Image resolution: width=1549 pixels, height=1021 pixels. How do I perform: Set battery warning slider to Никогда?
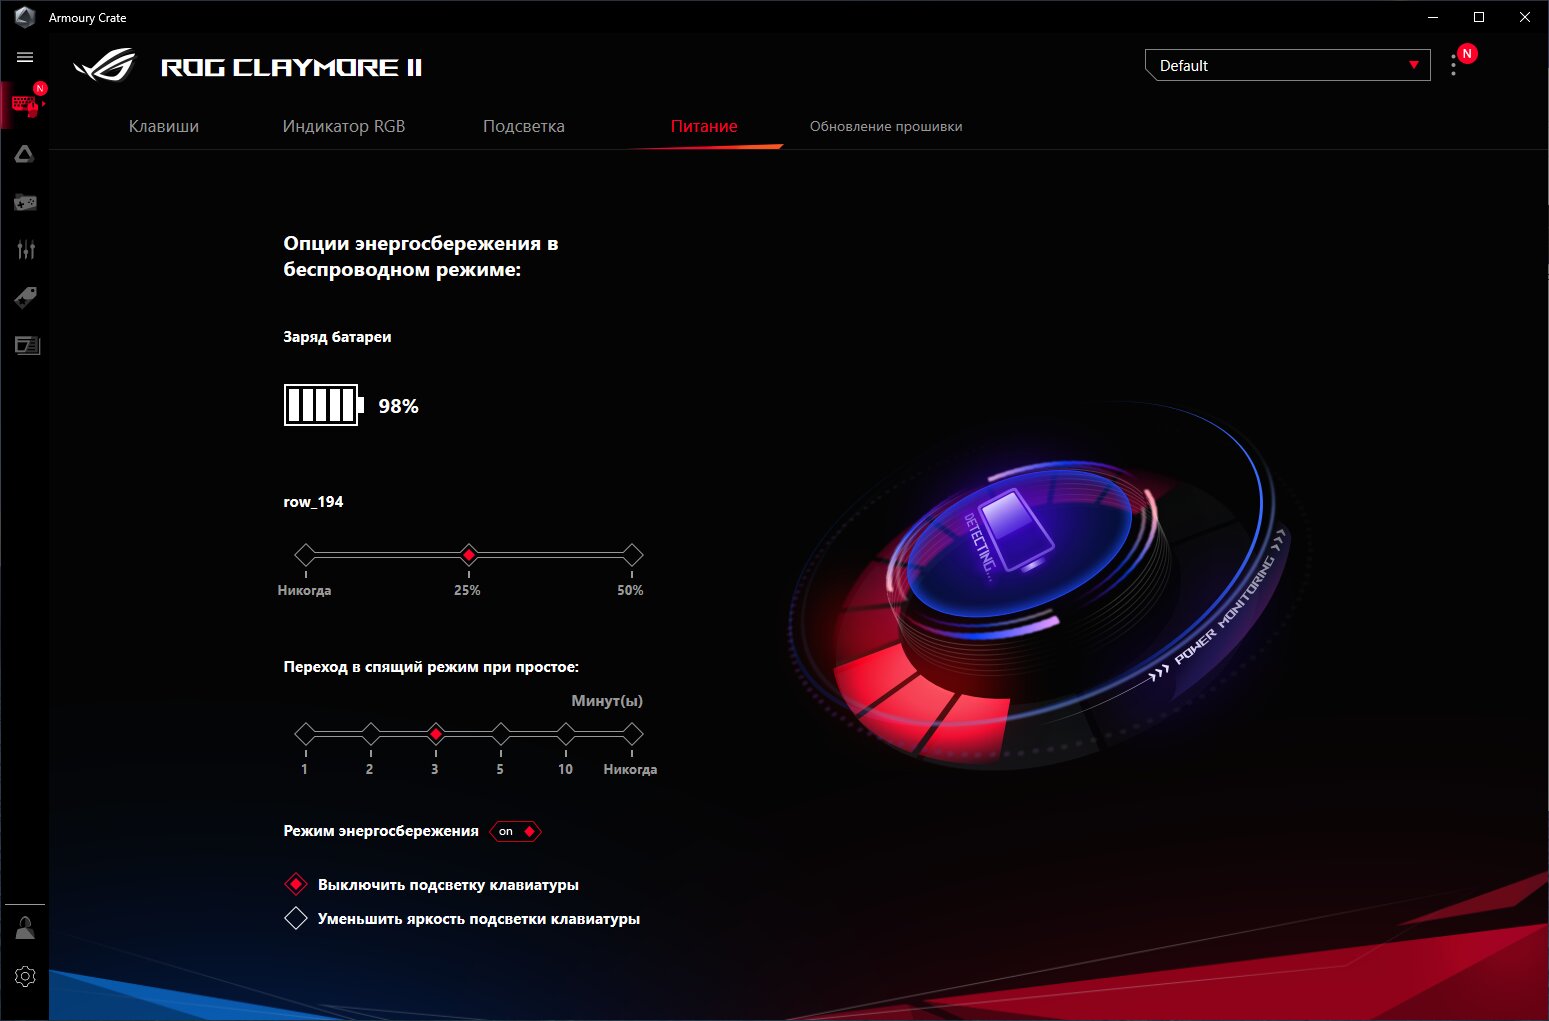coord(305,554)
